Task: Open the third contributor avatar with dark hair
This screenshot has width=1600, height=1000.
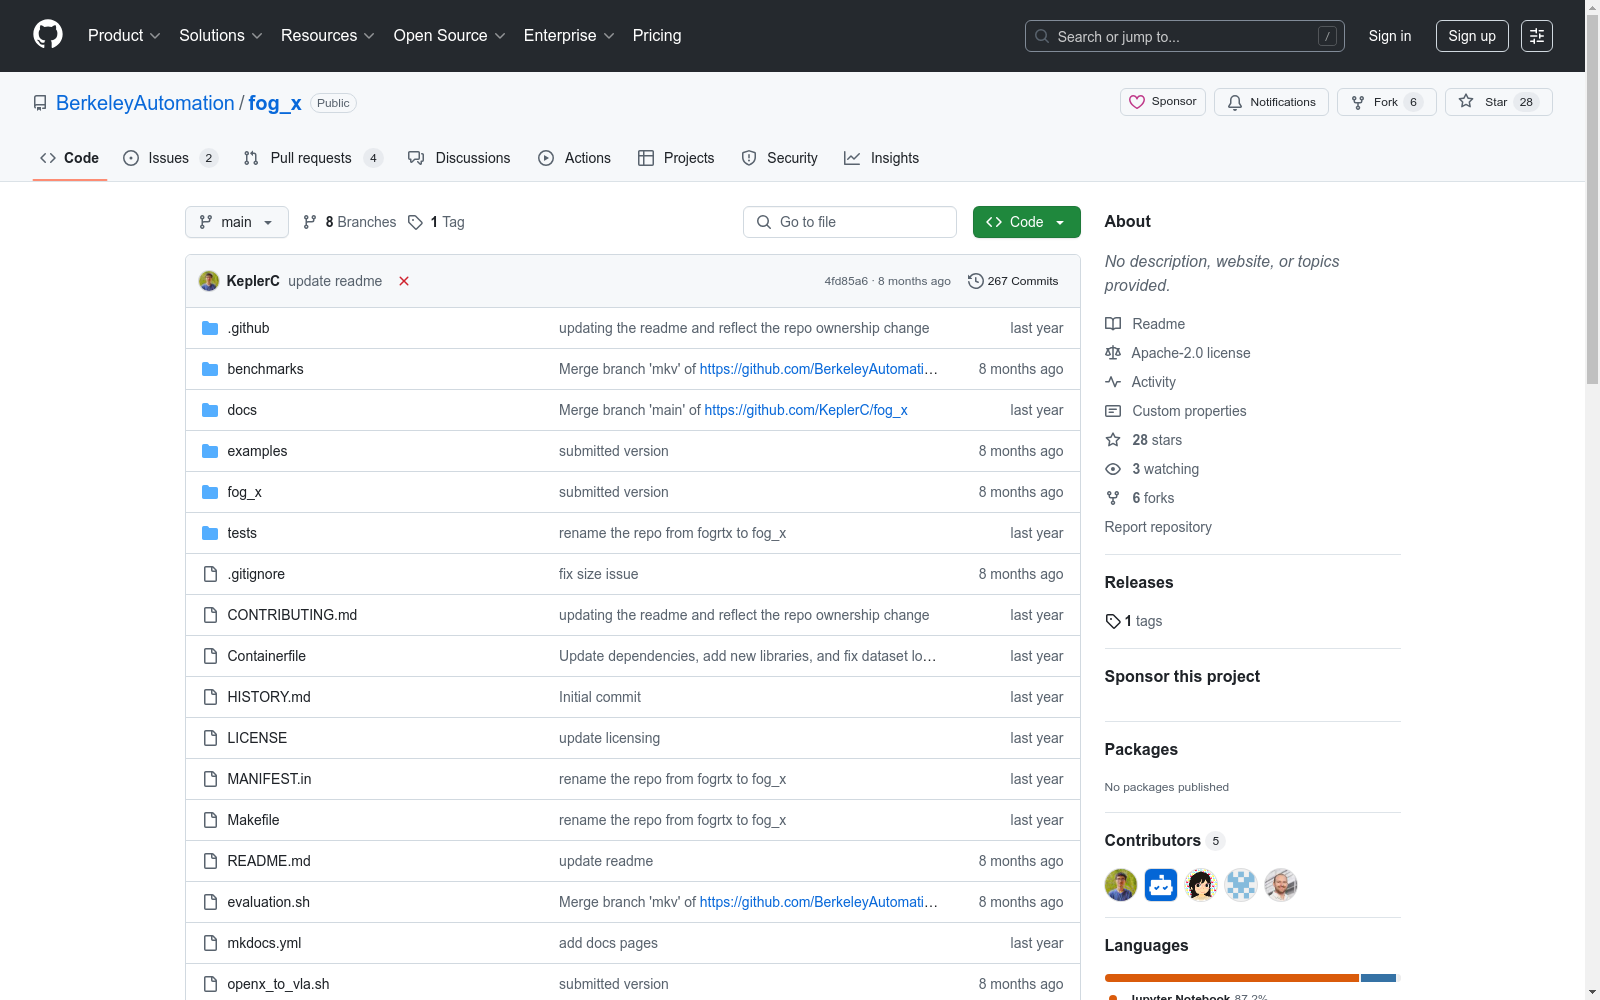Action: point(1201,885)
